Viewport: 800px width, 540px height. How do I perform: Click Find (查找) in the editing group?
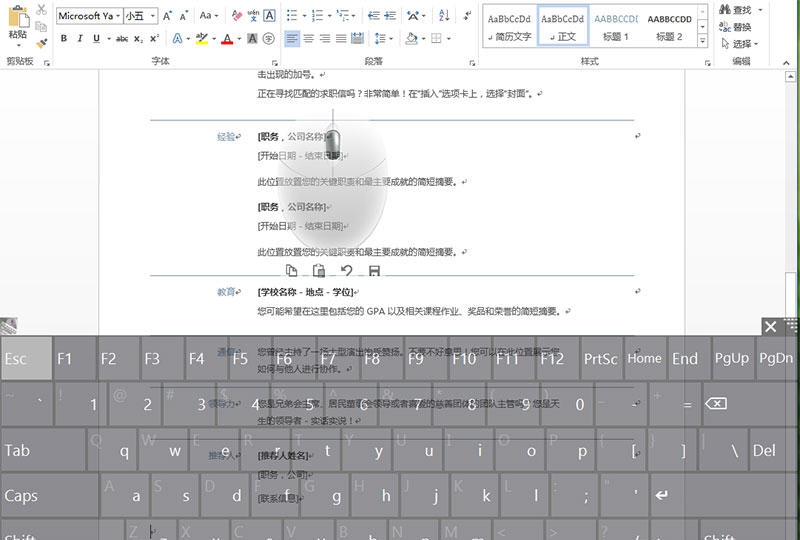point(736,10)
